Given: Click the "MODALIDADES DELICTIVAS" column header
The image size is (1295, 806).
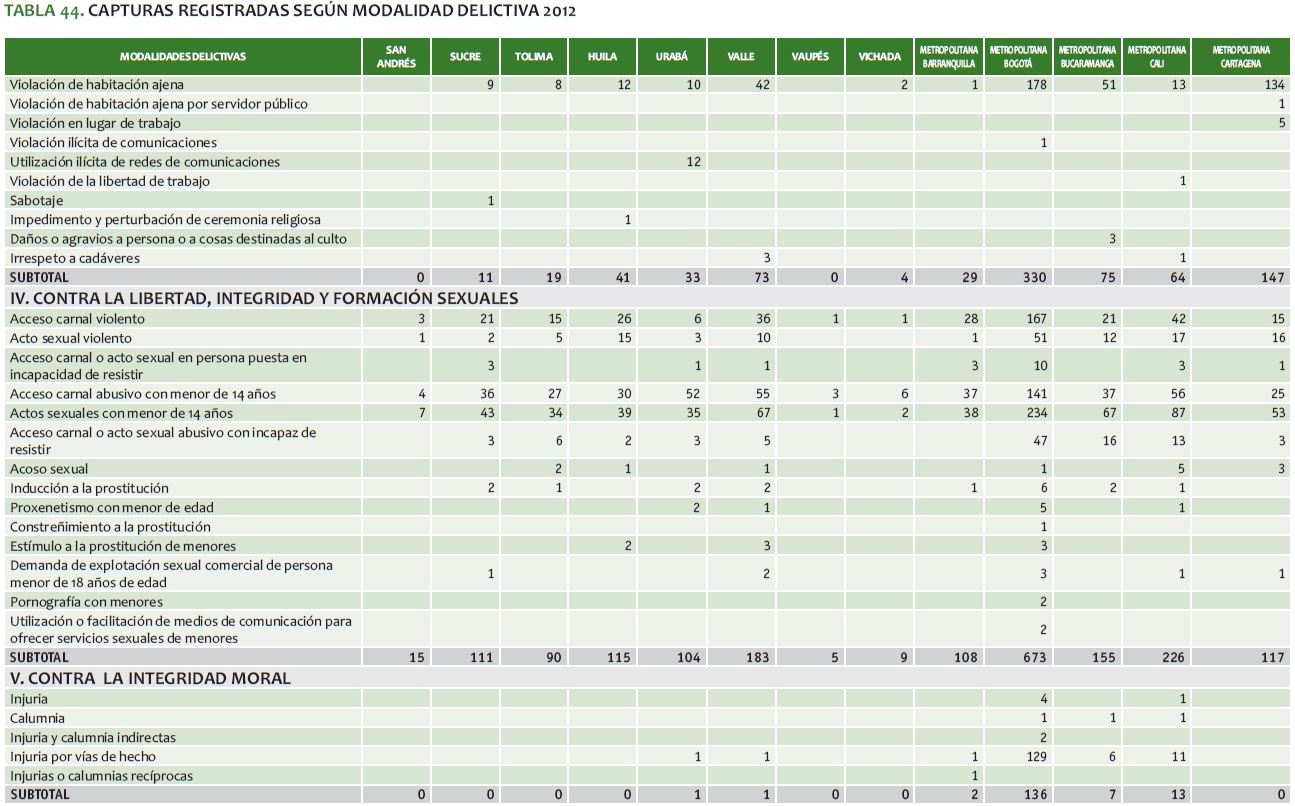Looking at the screenshot, I should point(183,57).
